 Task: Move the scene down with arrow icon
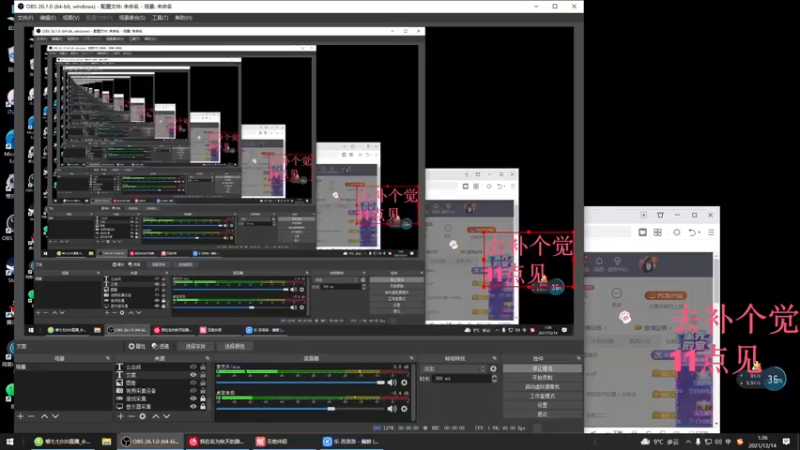point(55,416)
